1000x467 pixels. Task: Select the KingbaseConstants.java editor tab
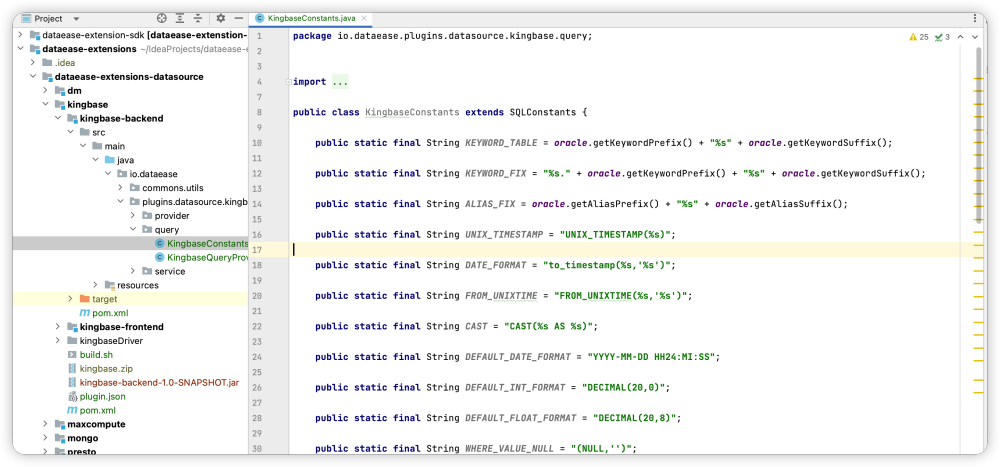click(x=310, y=19)
